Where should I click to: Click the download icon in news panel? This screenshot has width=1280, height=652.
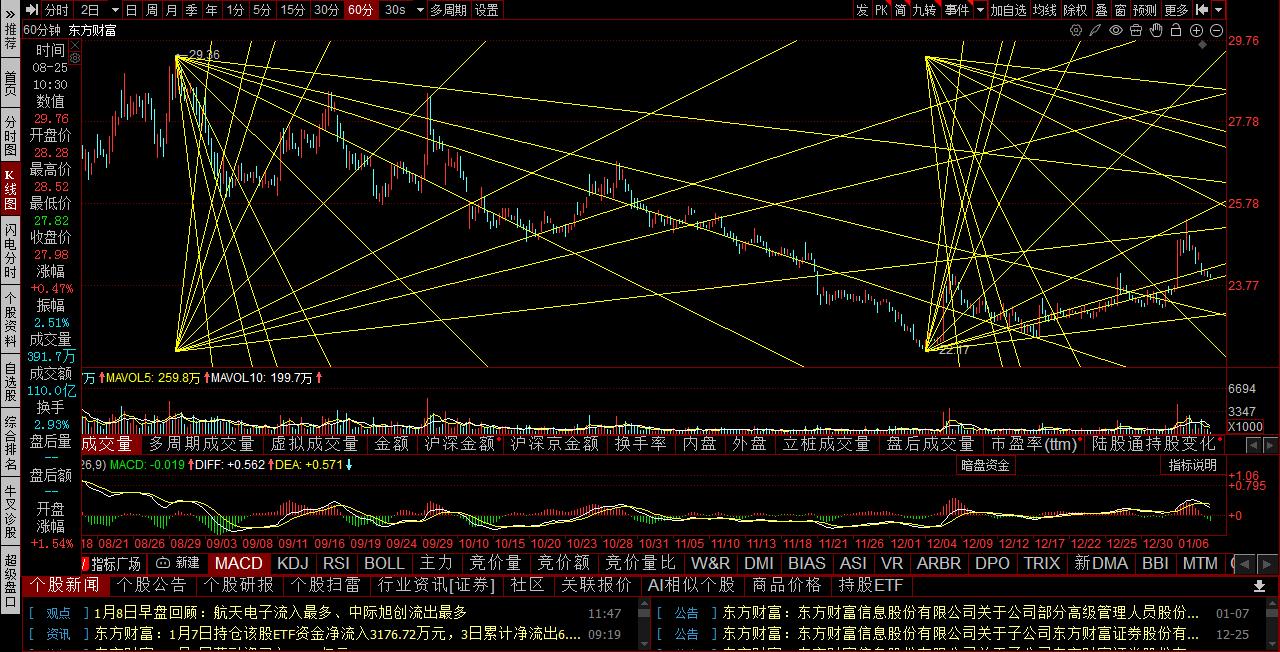[x=1258, y=585]
